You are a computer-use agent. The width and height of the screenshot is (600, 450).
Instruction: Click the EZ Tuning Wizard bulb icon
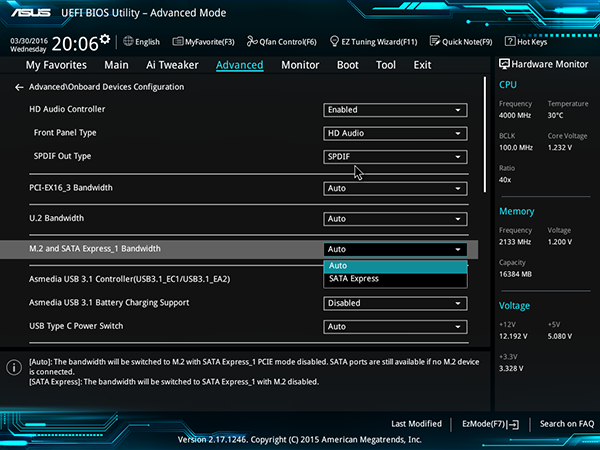coord(334,41)
